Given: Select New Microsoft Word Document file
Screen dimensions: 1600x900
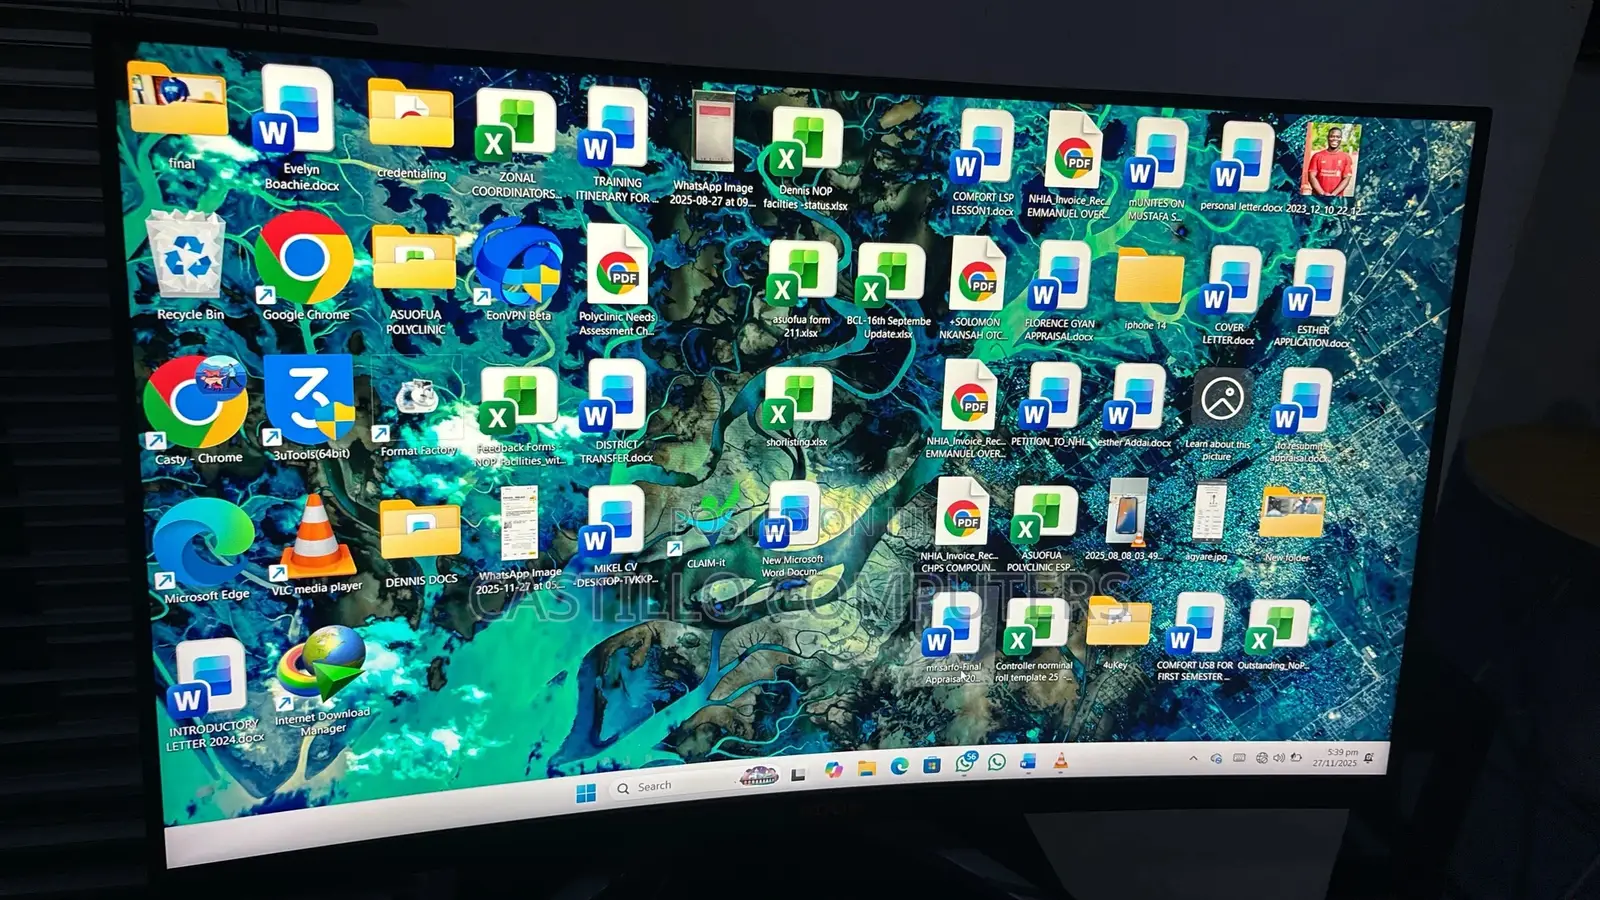Looking at the screenshot, I should [792, 530].
